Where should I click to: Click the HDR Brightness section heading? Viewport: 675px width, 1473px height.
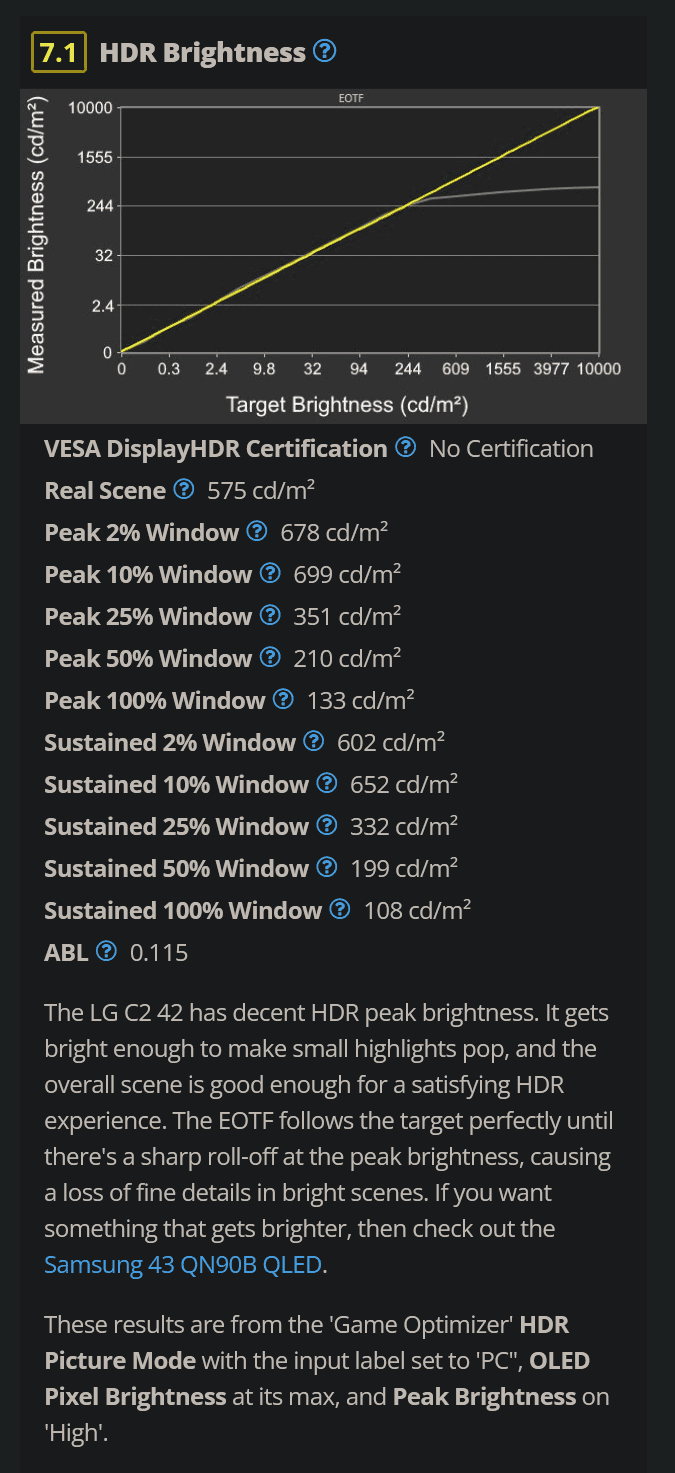point(203,53)
